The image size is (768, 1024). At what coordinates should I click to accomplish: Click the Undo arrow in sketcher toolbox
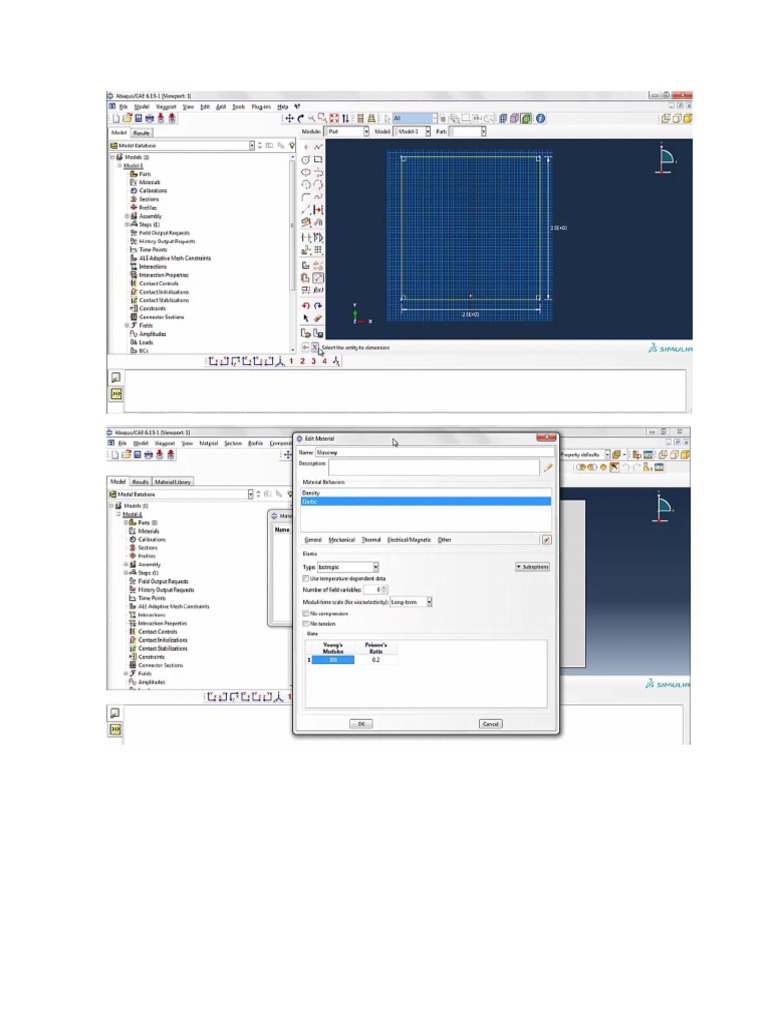306,306
